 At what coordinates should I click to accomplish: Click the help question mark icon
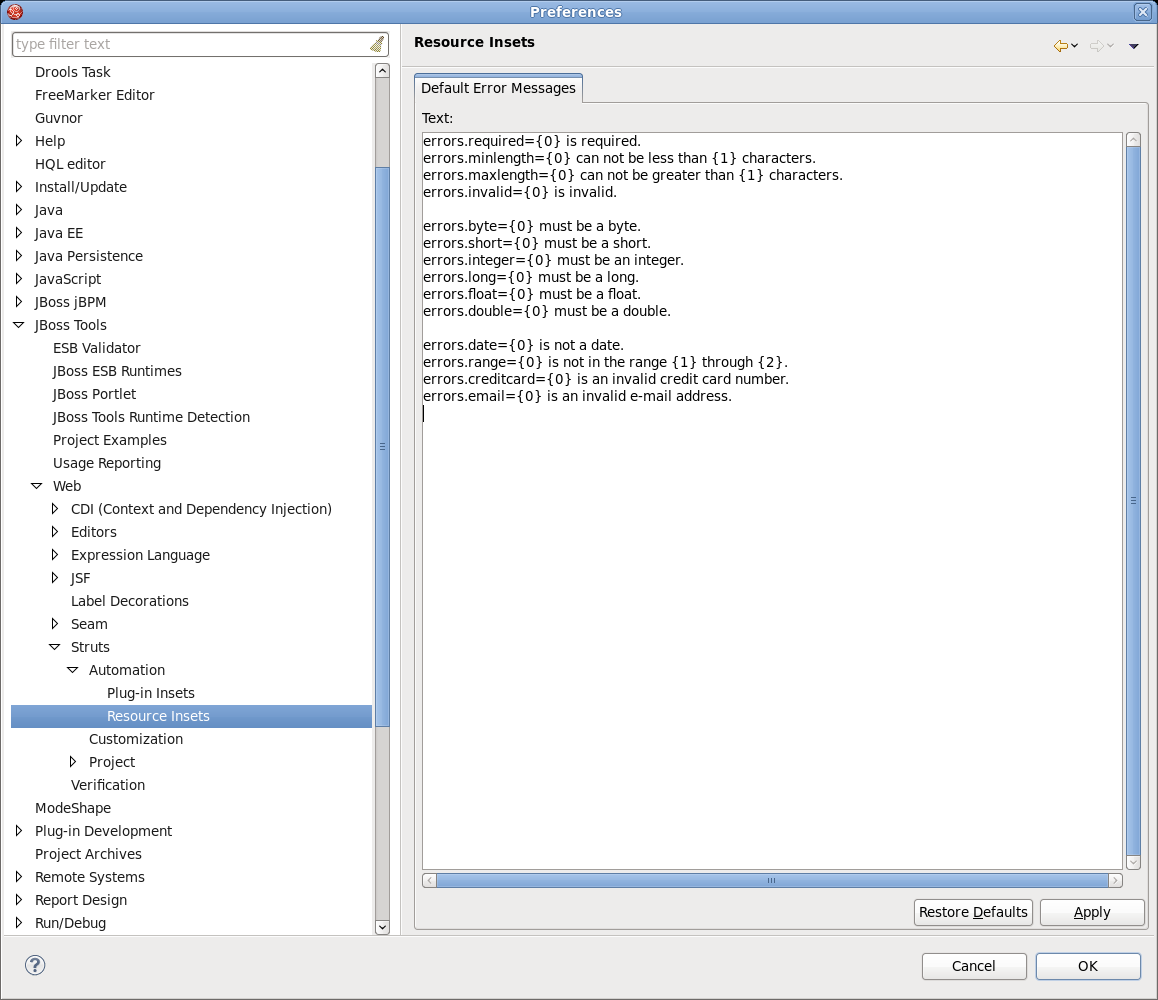tap(35, 965)
